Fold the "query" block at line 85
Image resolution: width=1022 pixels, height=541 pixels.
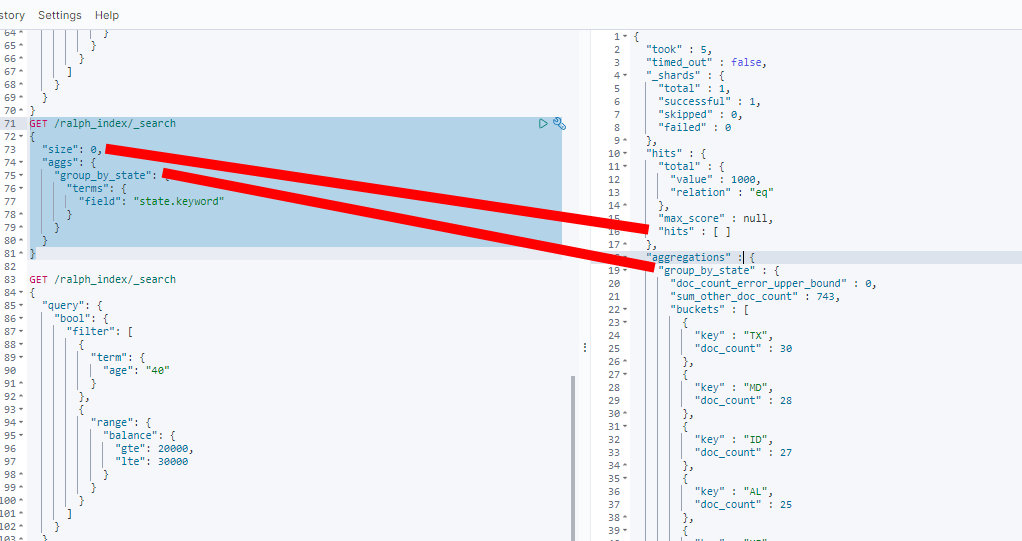click(x=22, y=305)
